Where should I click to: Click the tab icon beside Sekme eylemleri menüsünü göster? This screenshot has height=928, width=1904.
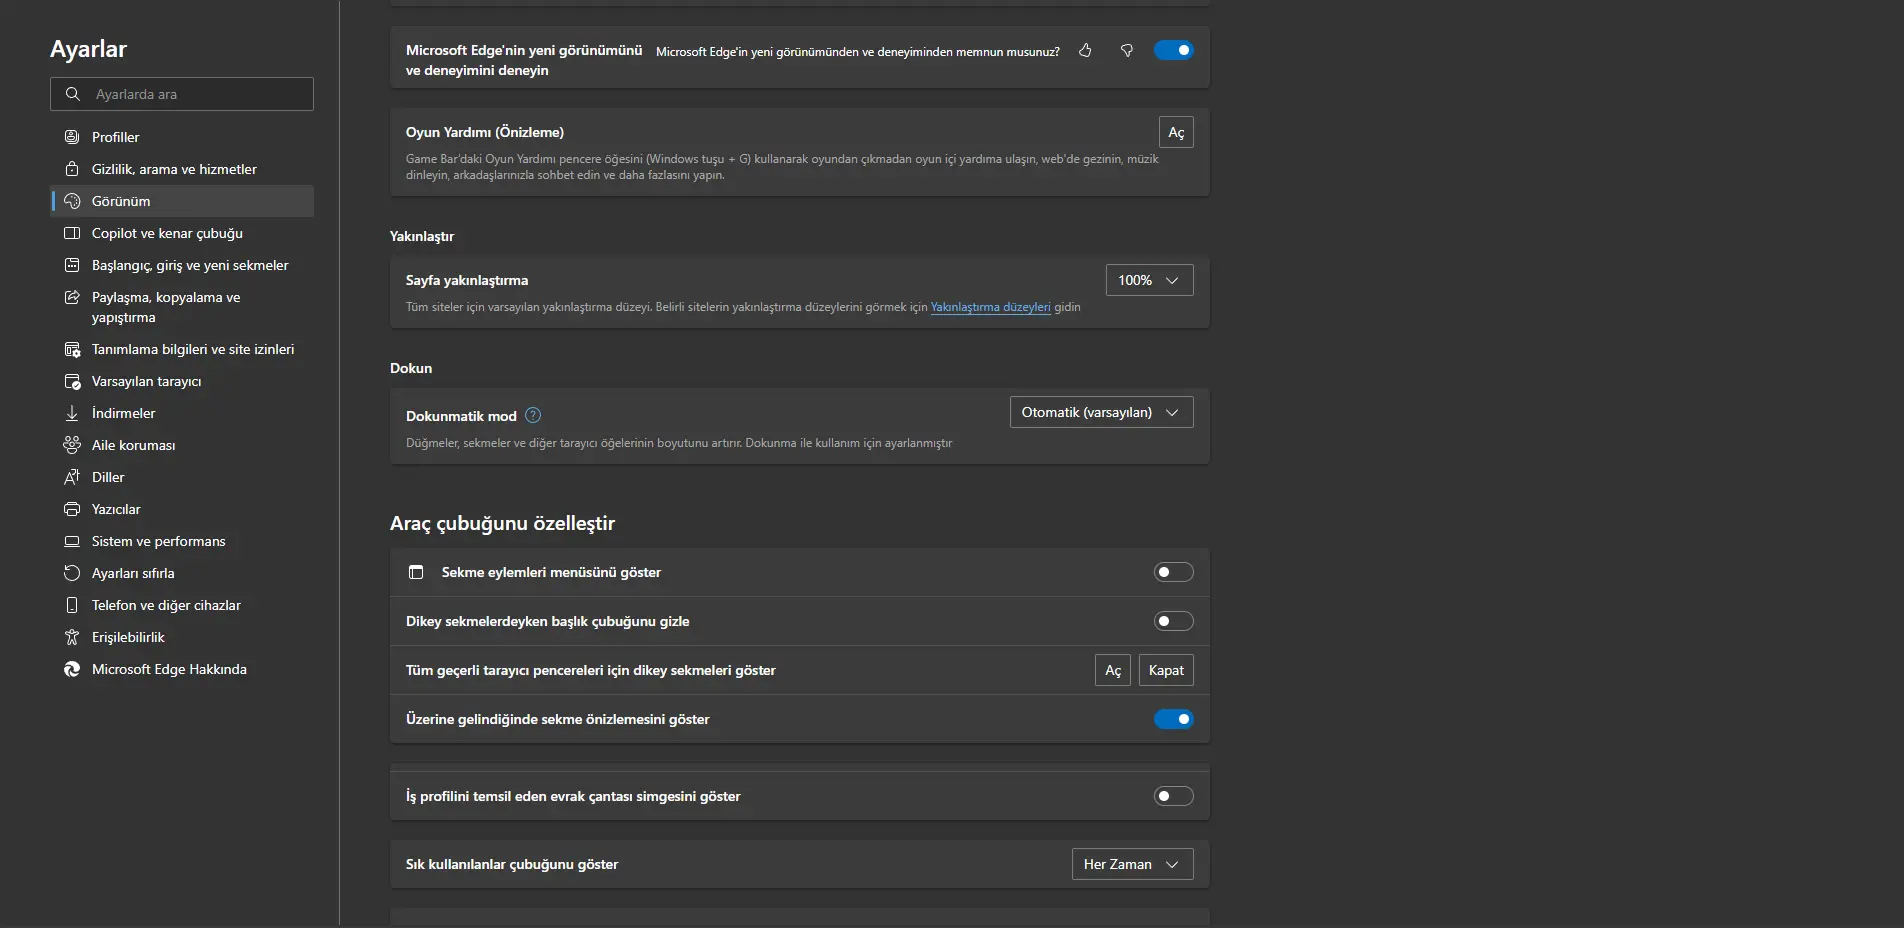tap(416, 572)
